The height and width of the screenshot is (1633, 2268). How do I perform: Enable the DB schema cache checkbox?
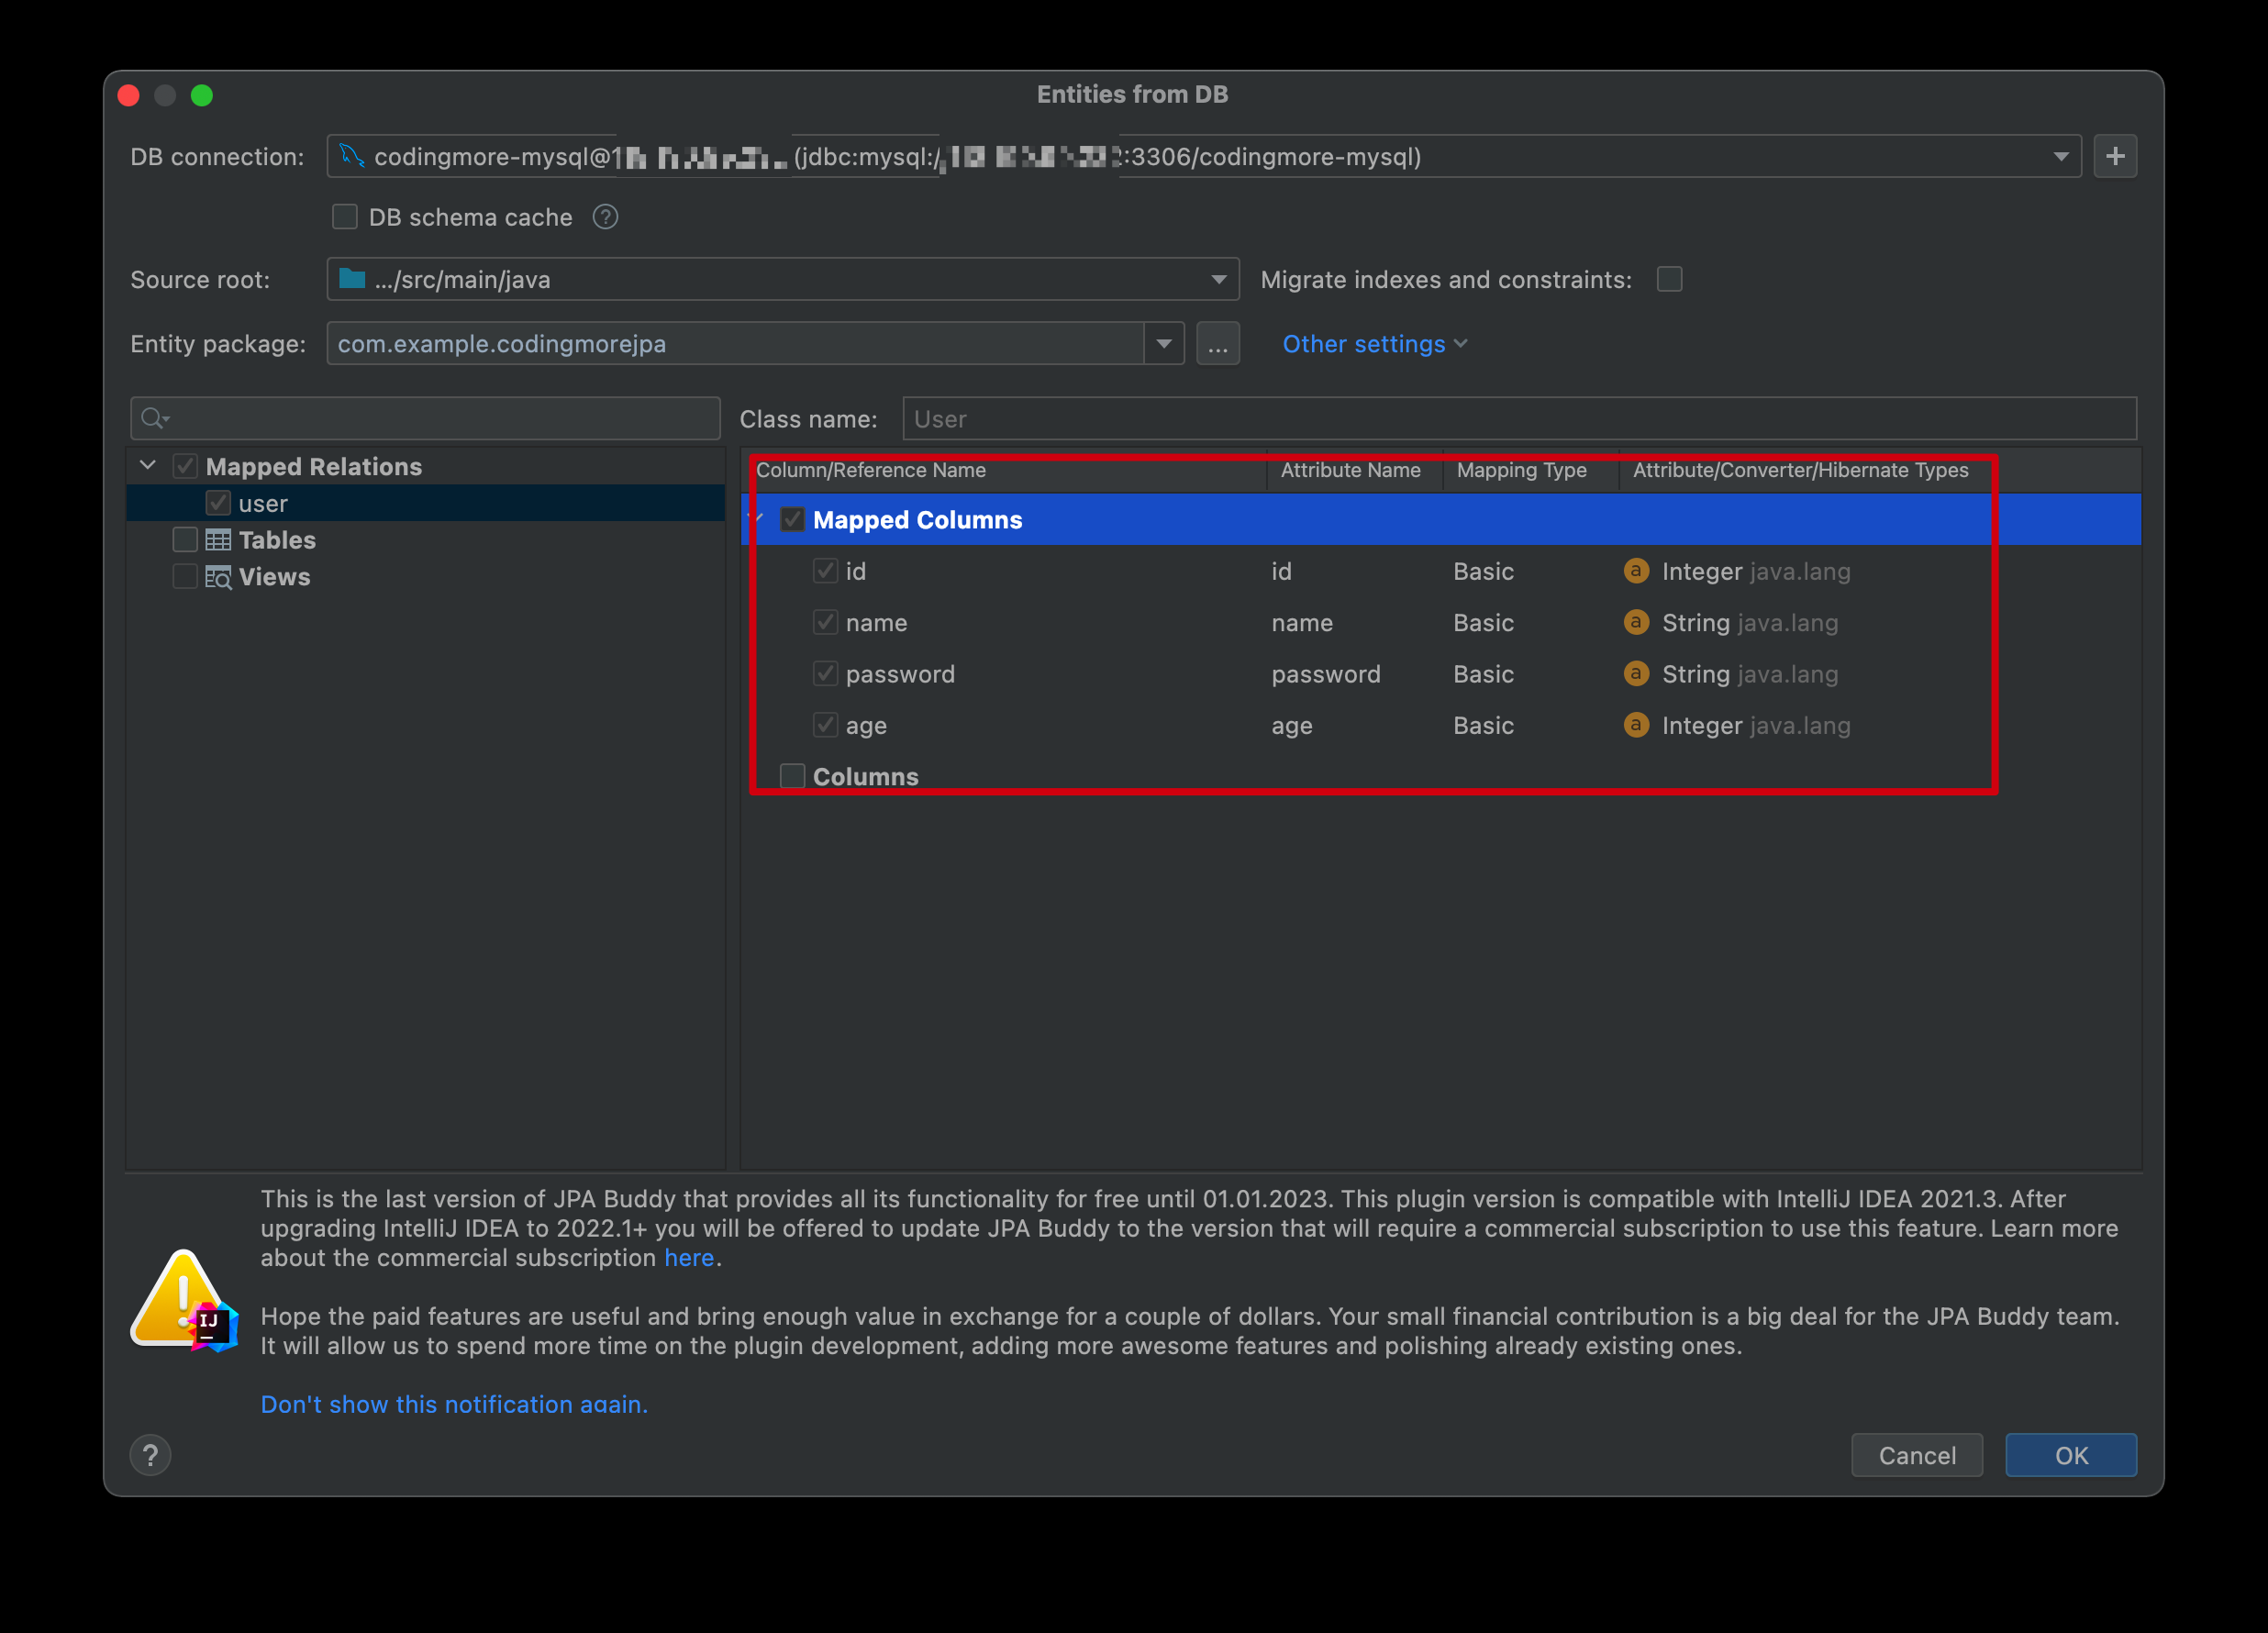point(345,217)
